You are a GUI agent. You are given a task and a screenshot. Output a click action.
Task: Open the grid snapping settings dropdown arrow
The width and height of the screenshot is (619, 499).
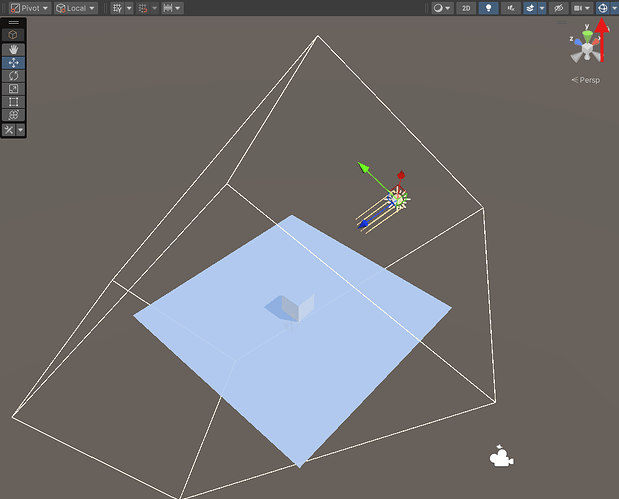point(154,8)
